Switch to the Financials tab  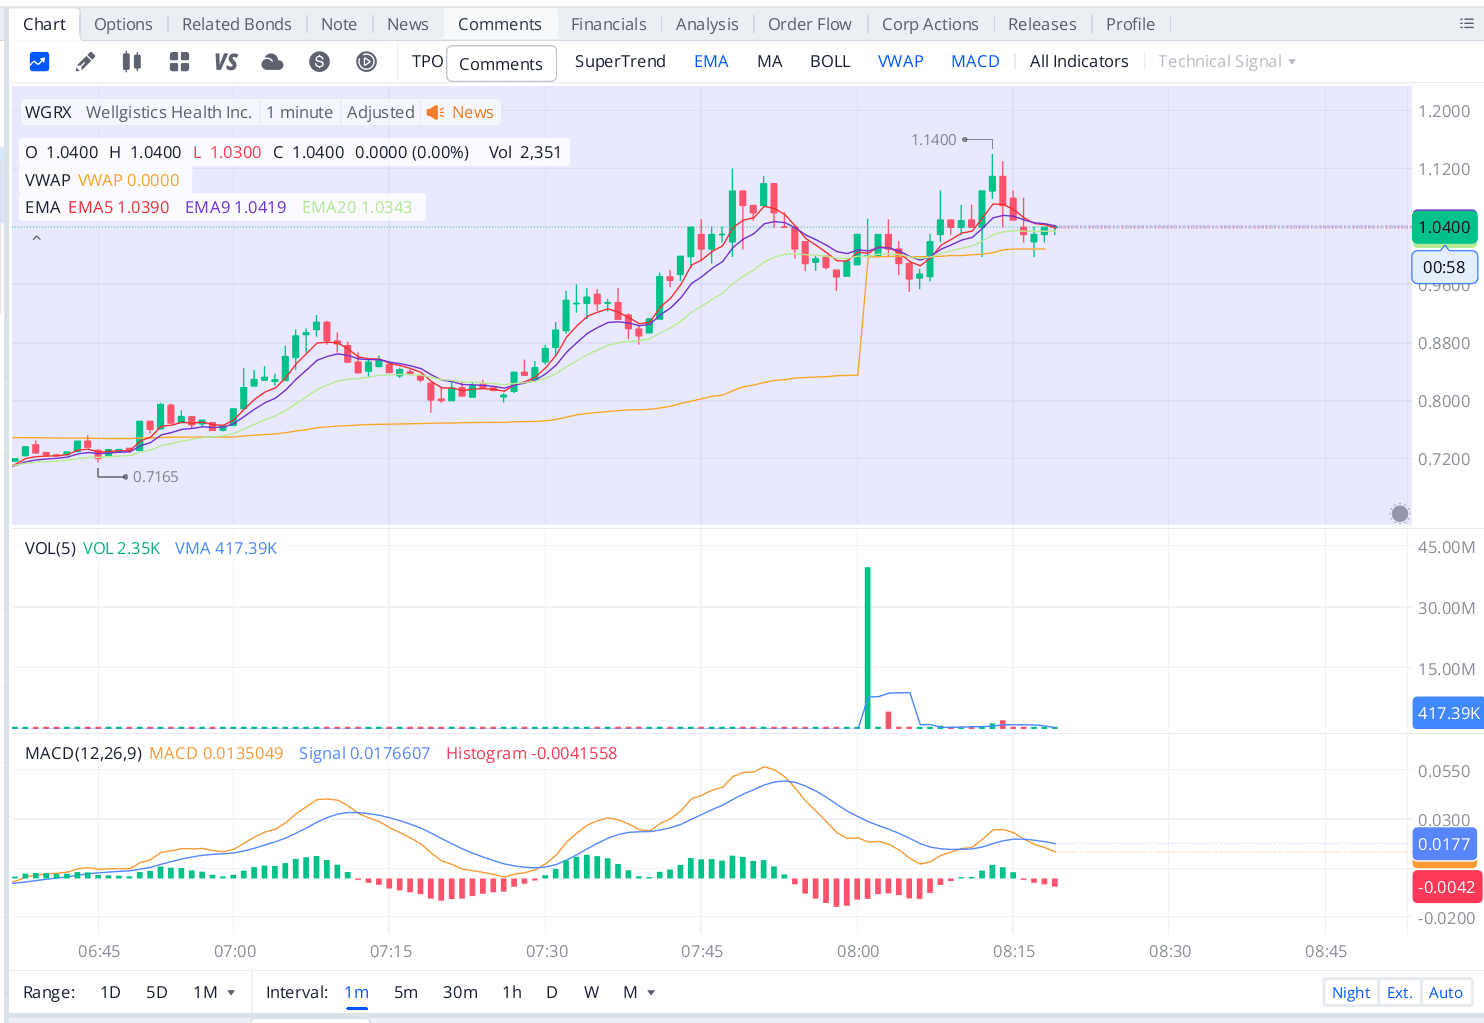[608, 24]
